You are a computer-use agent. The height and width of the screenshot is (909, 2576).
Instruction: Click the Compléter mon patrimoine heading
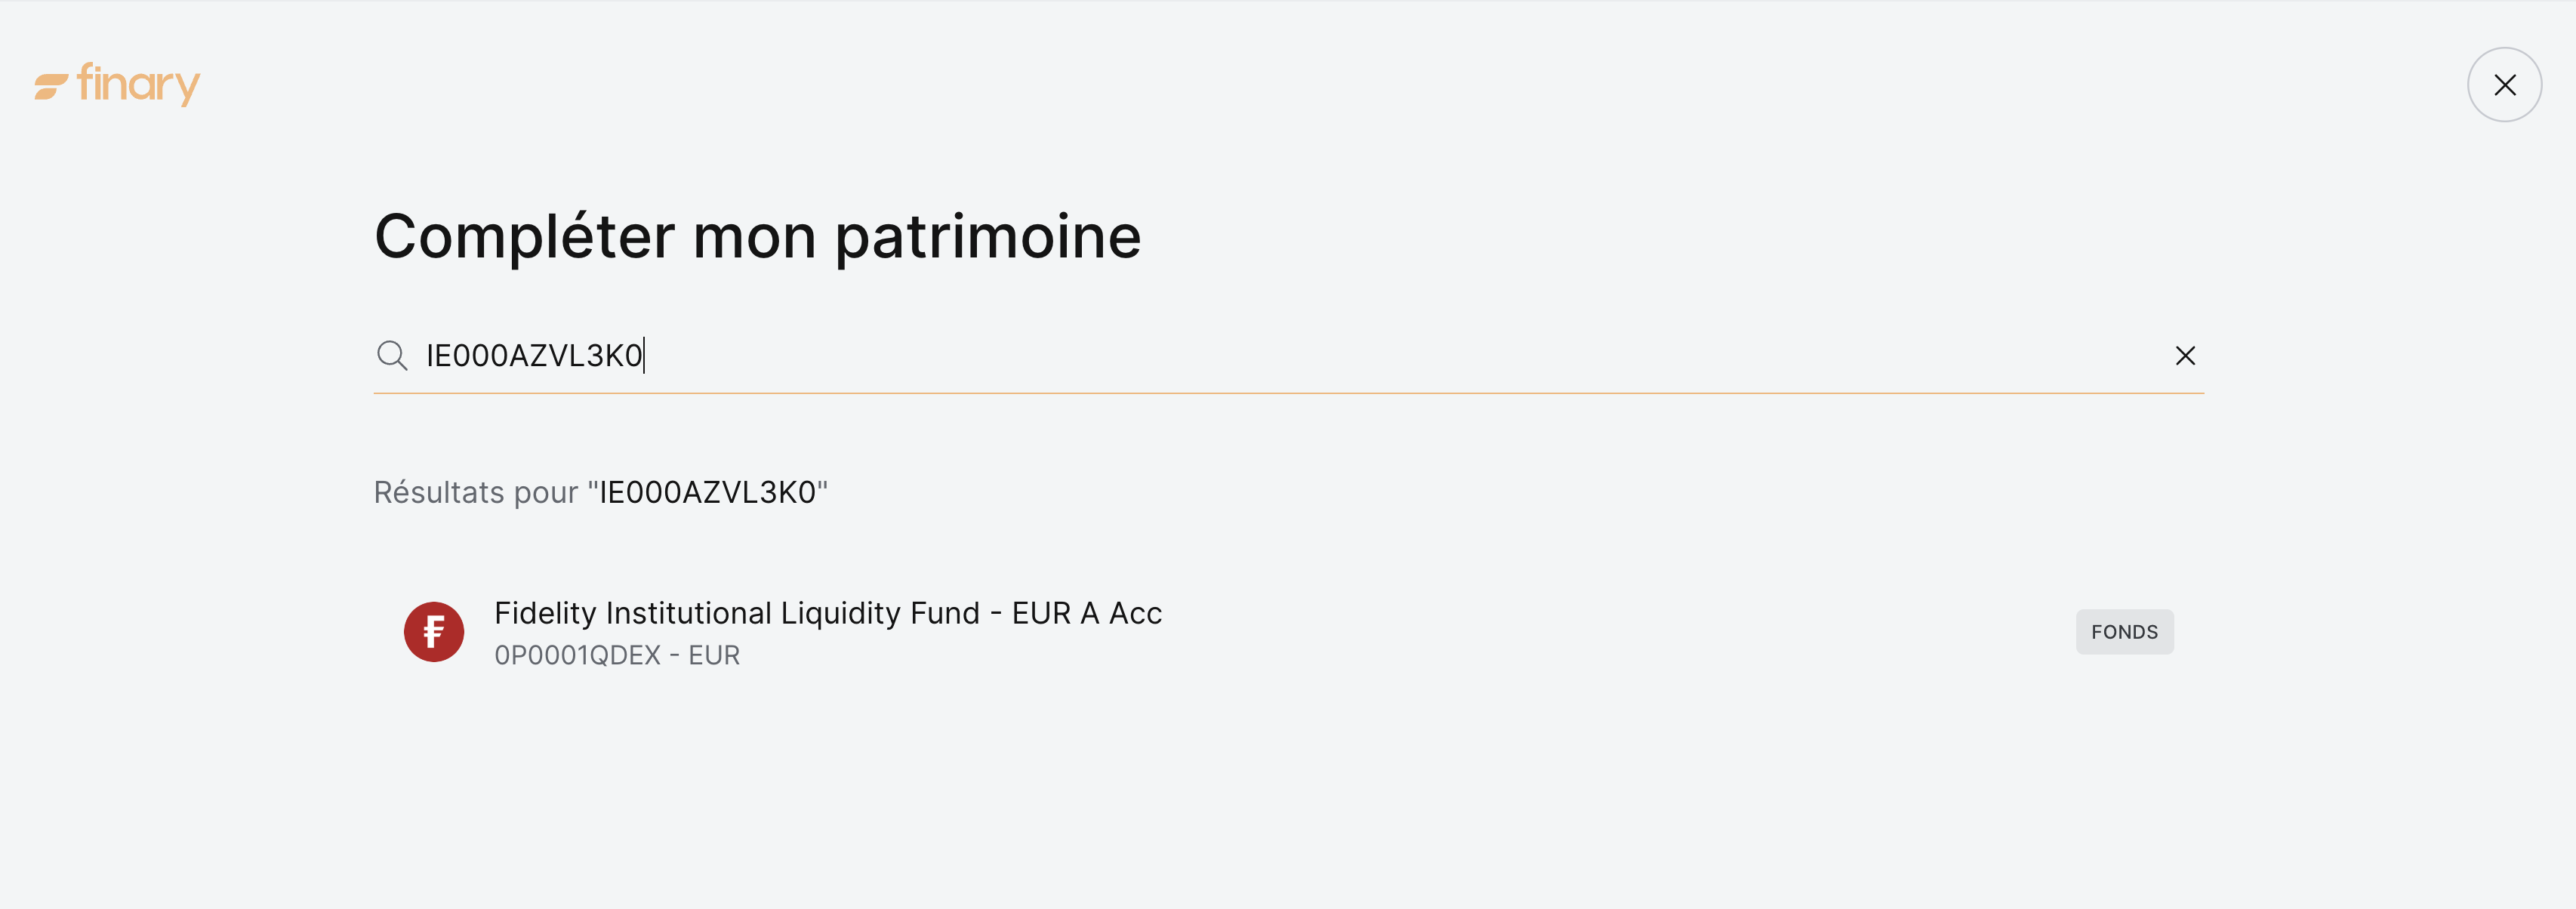(x=757, y=237)
